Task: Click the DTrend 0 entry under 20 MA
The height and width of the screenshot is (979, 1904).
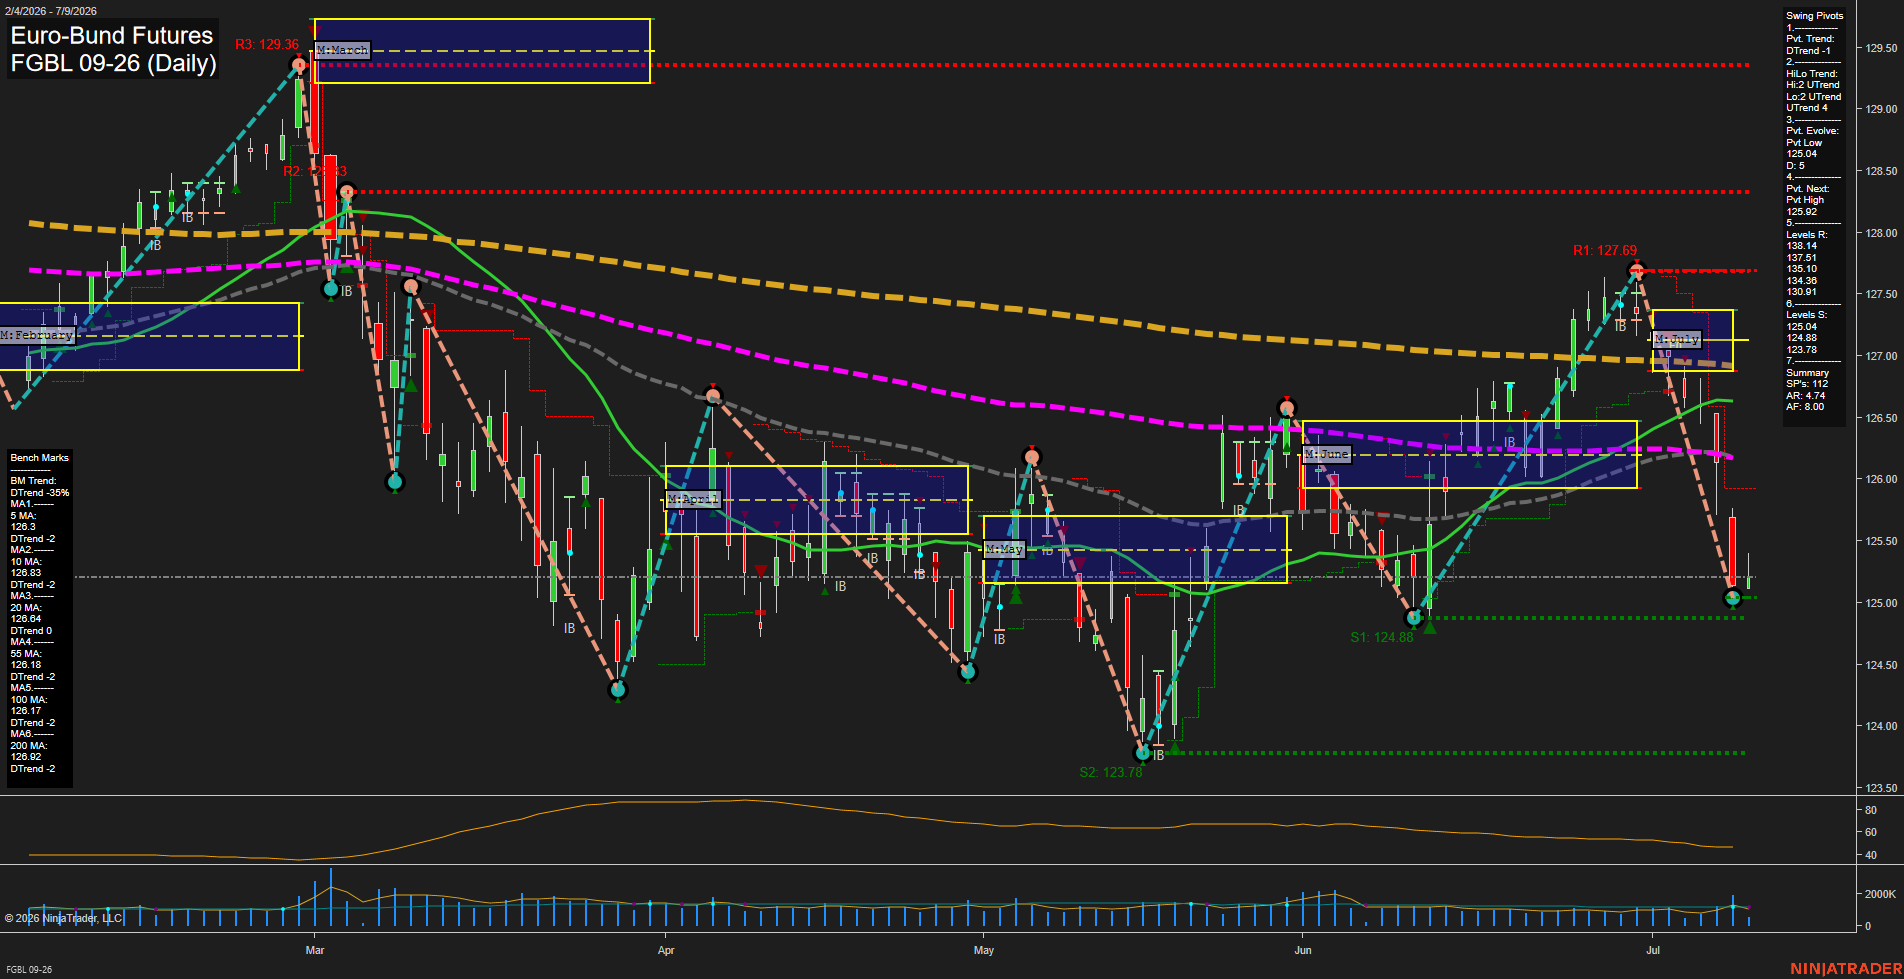Action: [29, 631]
